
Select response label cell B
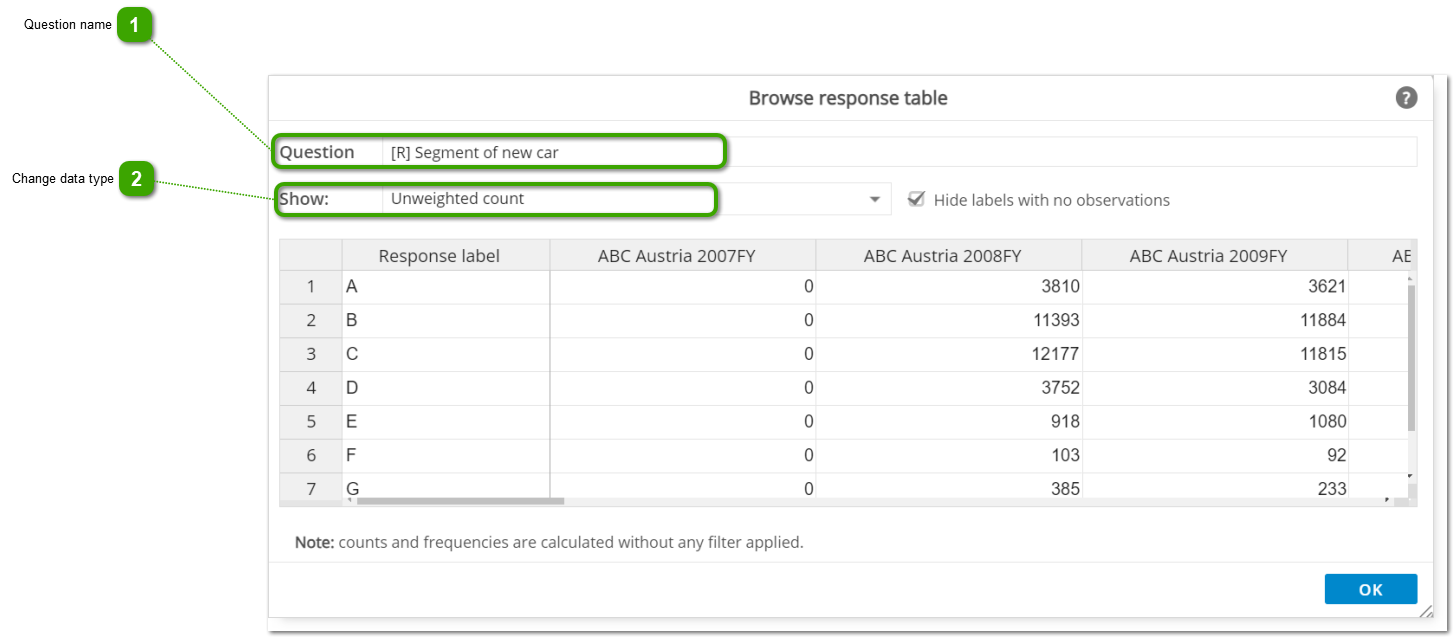446,321
